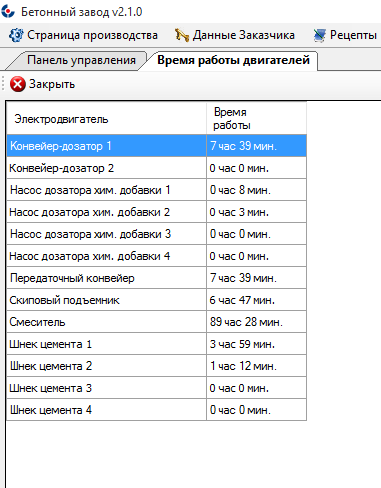Viewport: 381px width, 488px height.
Task: Select the Шнек цемента 4 row
Action: (156, 410)
